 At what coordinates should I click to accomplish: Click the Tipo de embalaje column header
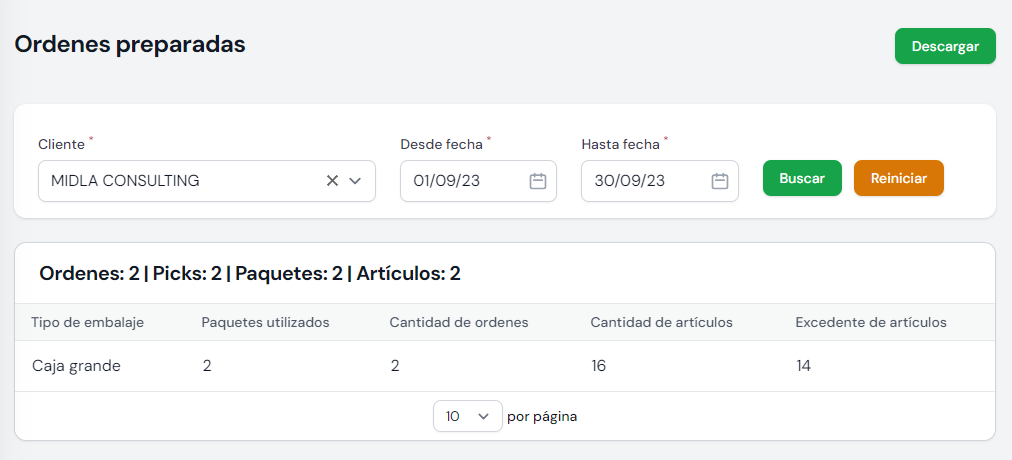[88, 322]
